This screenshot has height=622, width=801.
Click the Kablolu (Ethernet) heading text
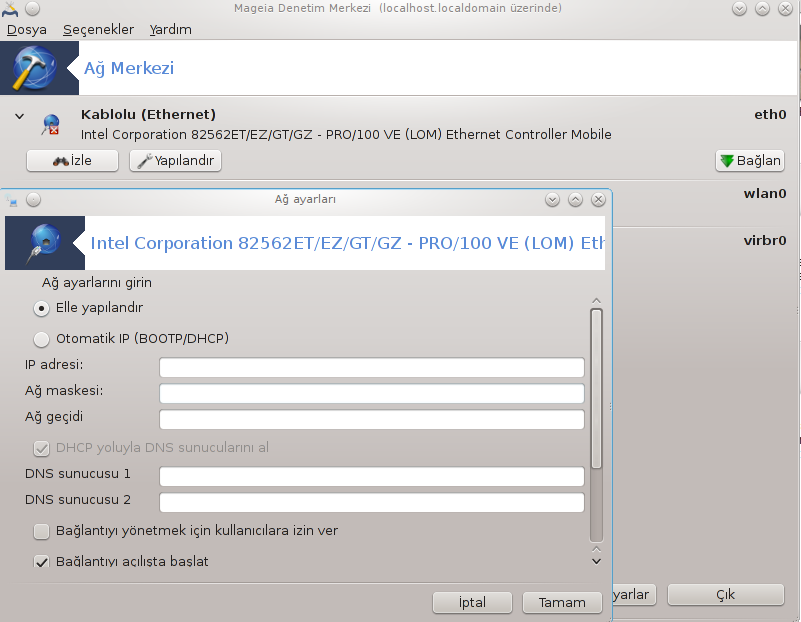click(148, 114)
